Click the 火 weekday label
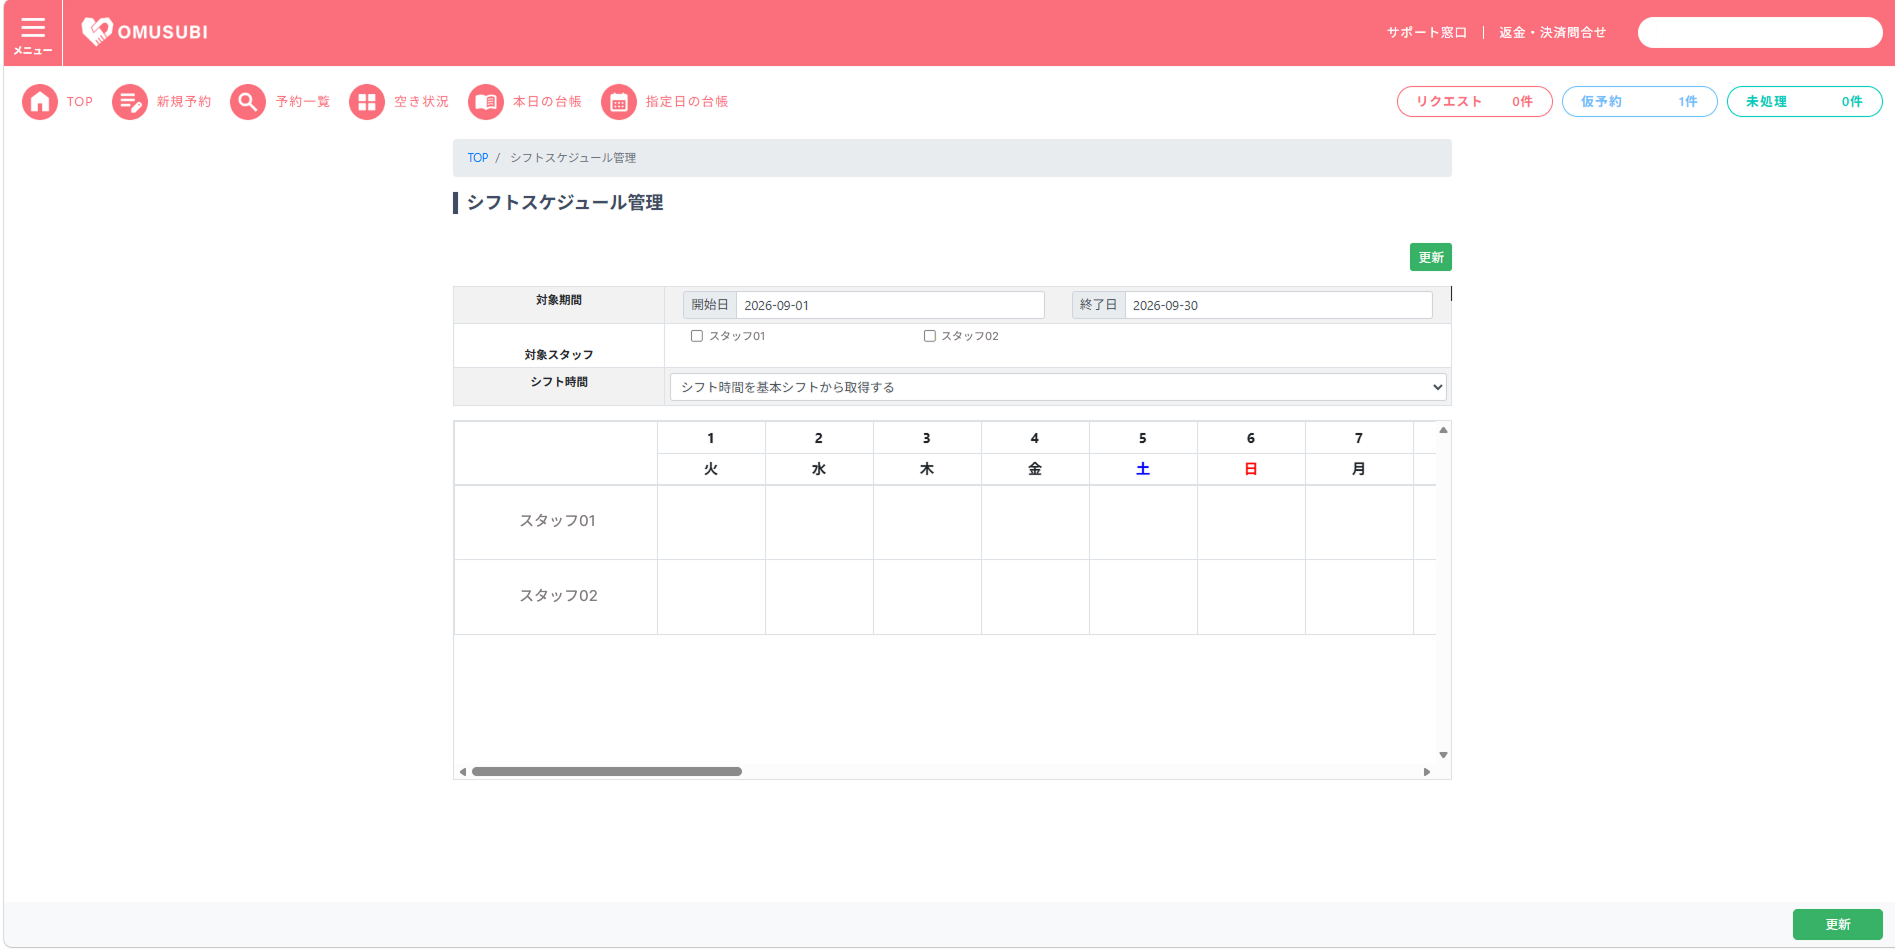This screenshot has width=1895, height=951. (711, 469)
